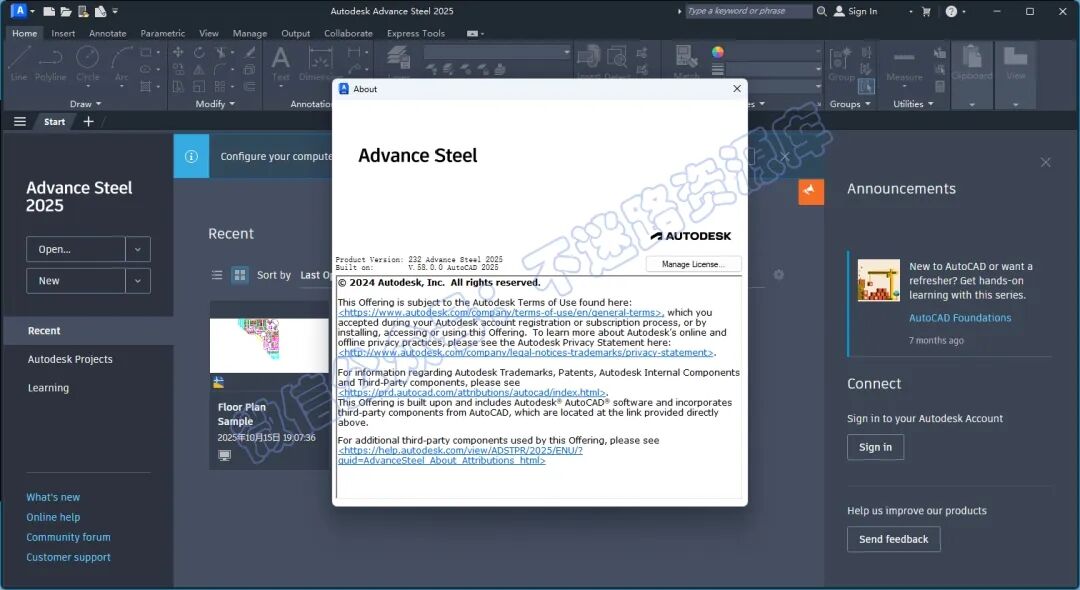Open the Floor Plan Sample thumbnail
Image resolution: width=1080 pixels, height=590 pixels.
pos(269,344)
